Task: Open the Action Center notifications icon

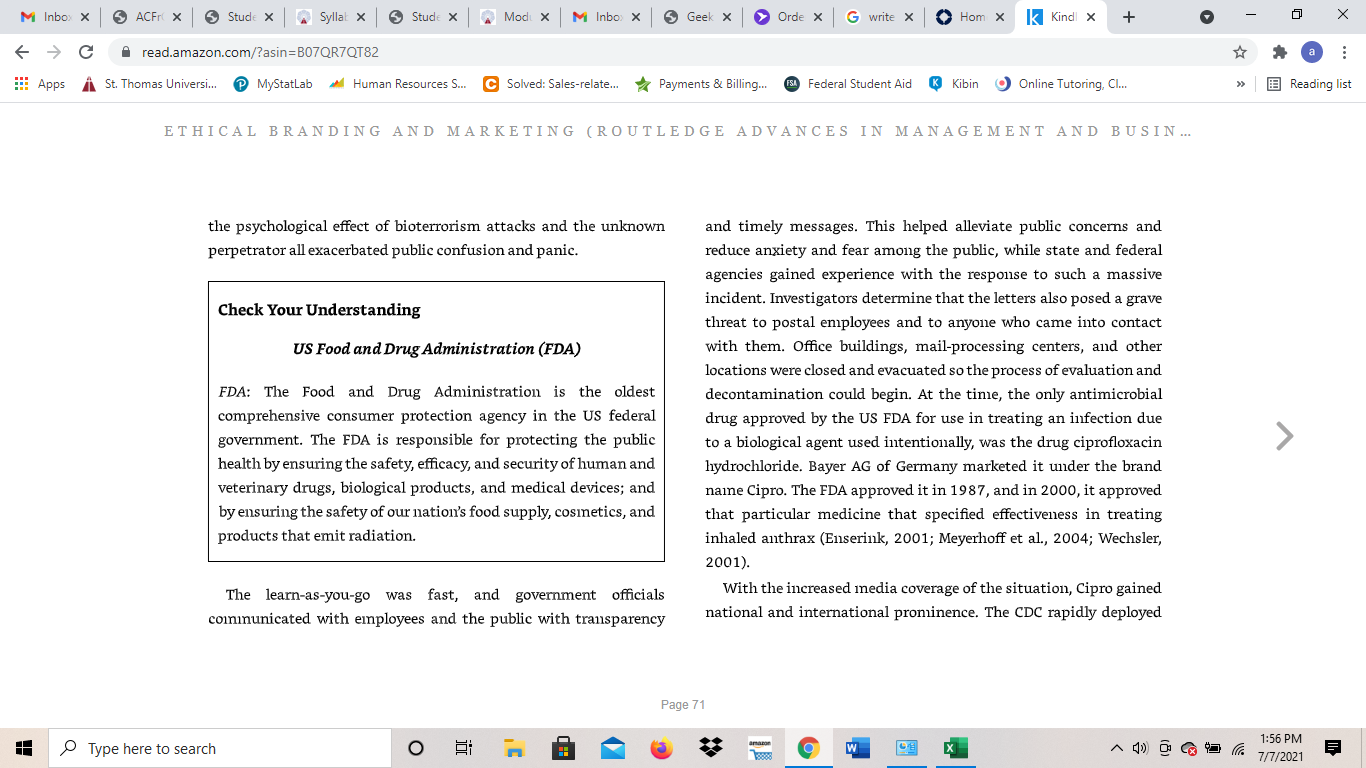Action: (x=1332, y=748)
